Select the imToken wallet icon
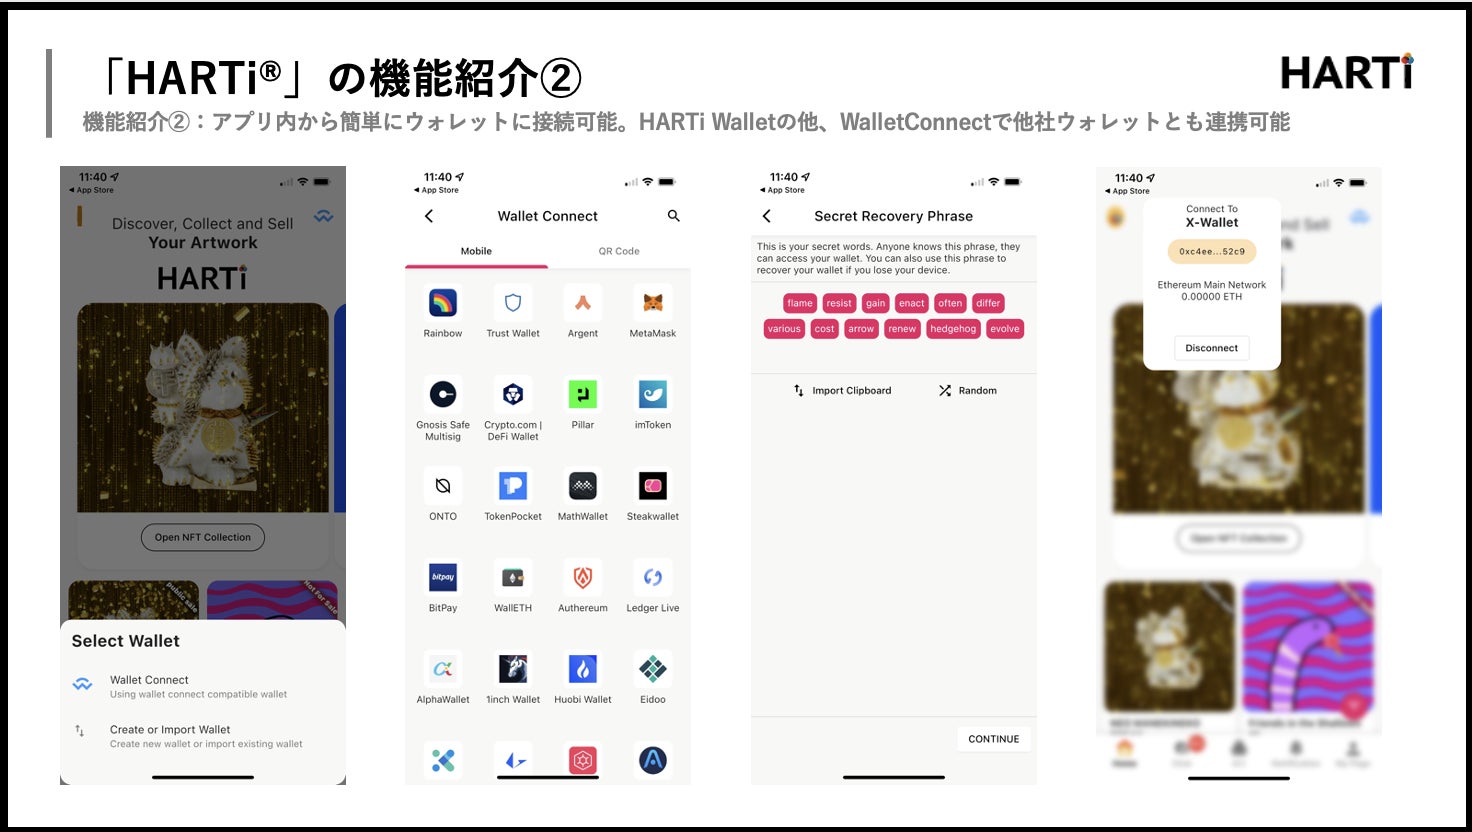The image size is (1472, 832). click(x=653, y=395)
